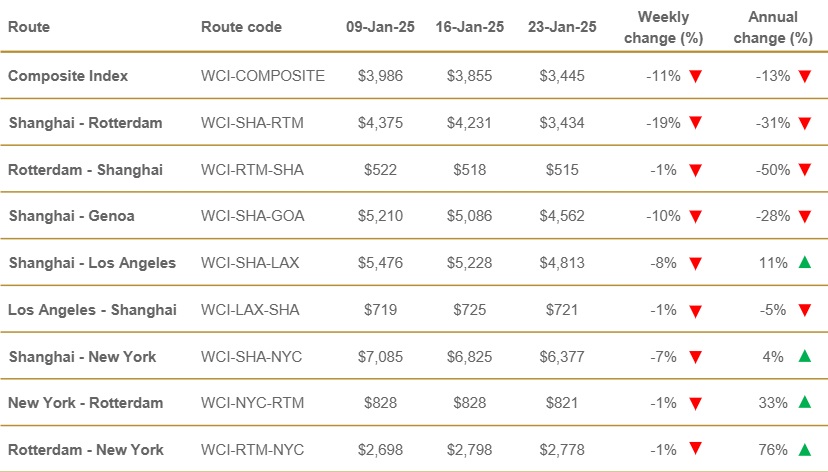The width and height of the screenshot is (828, 472).
Task: Click green annual change arrow for Shanghai - Los Angeles
Action: click(x=804, y=263)
